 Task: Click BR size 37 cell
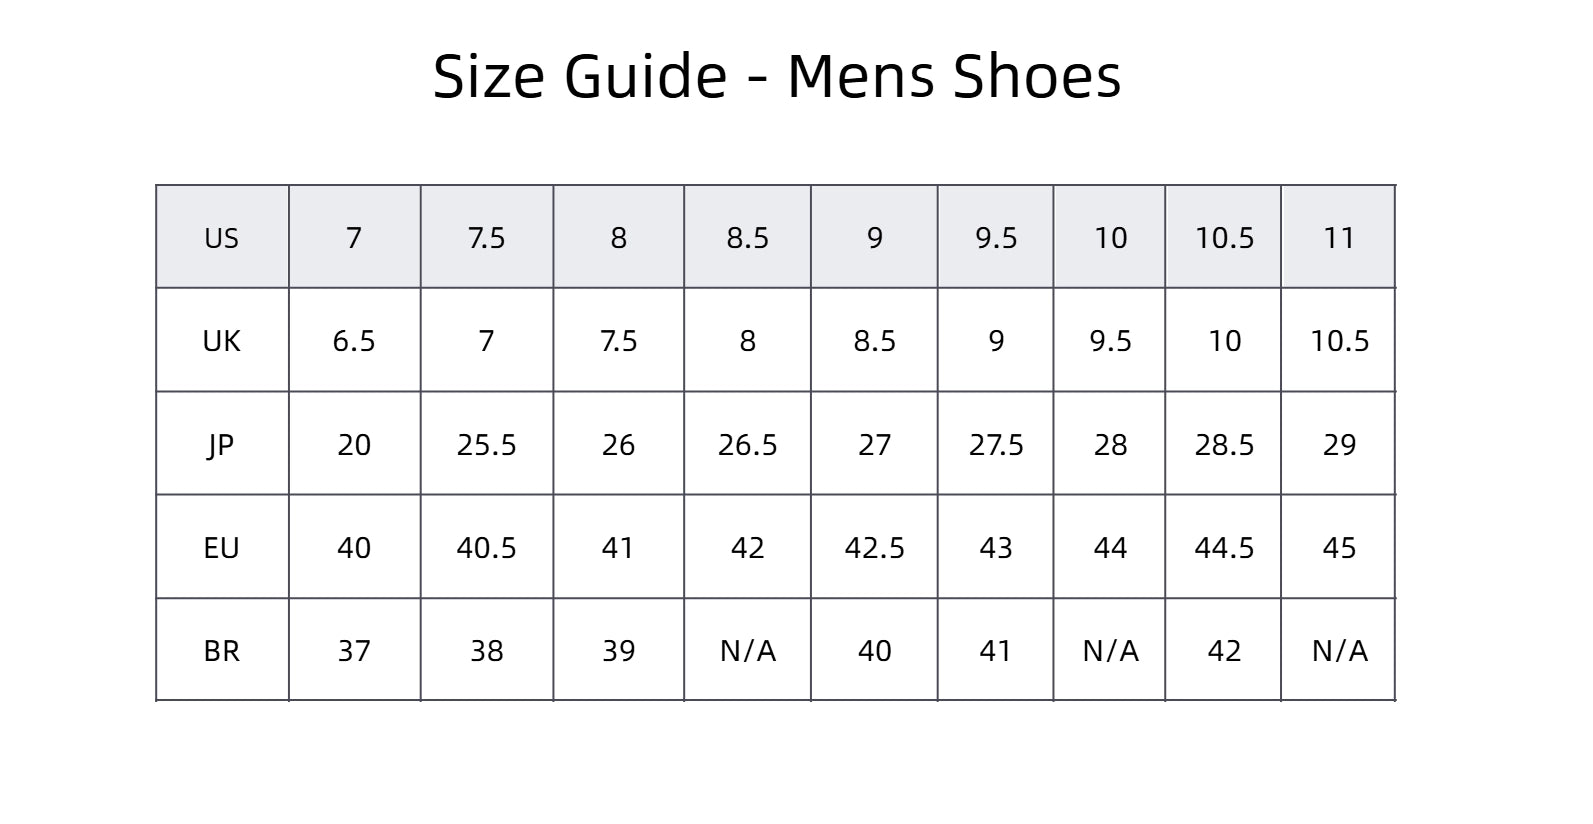354,651
